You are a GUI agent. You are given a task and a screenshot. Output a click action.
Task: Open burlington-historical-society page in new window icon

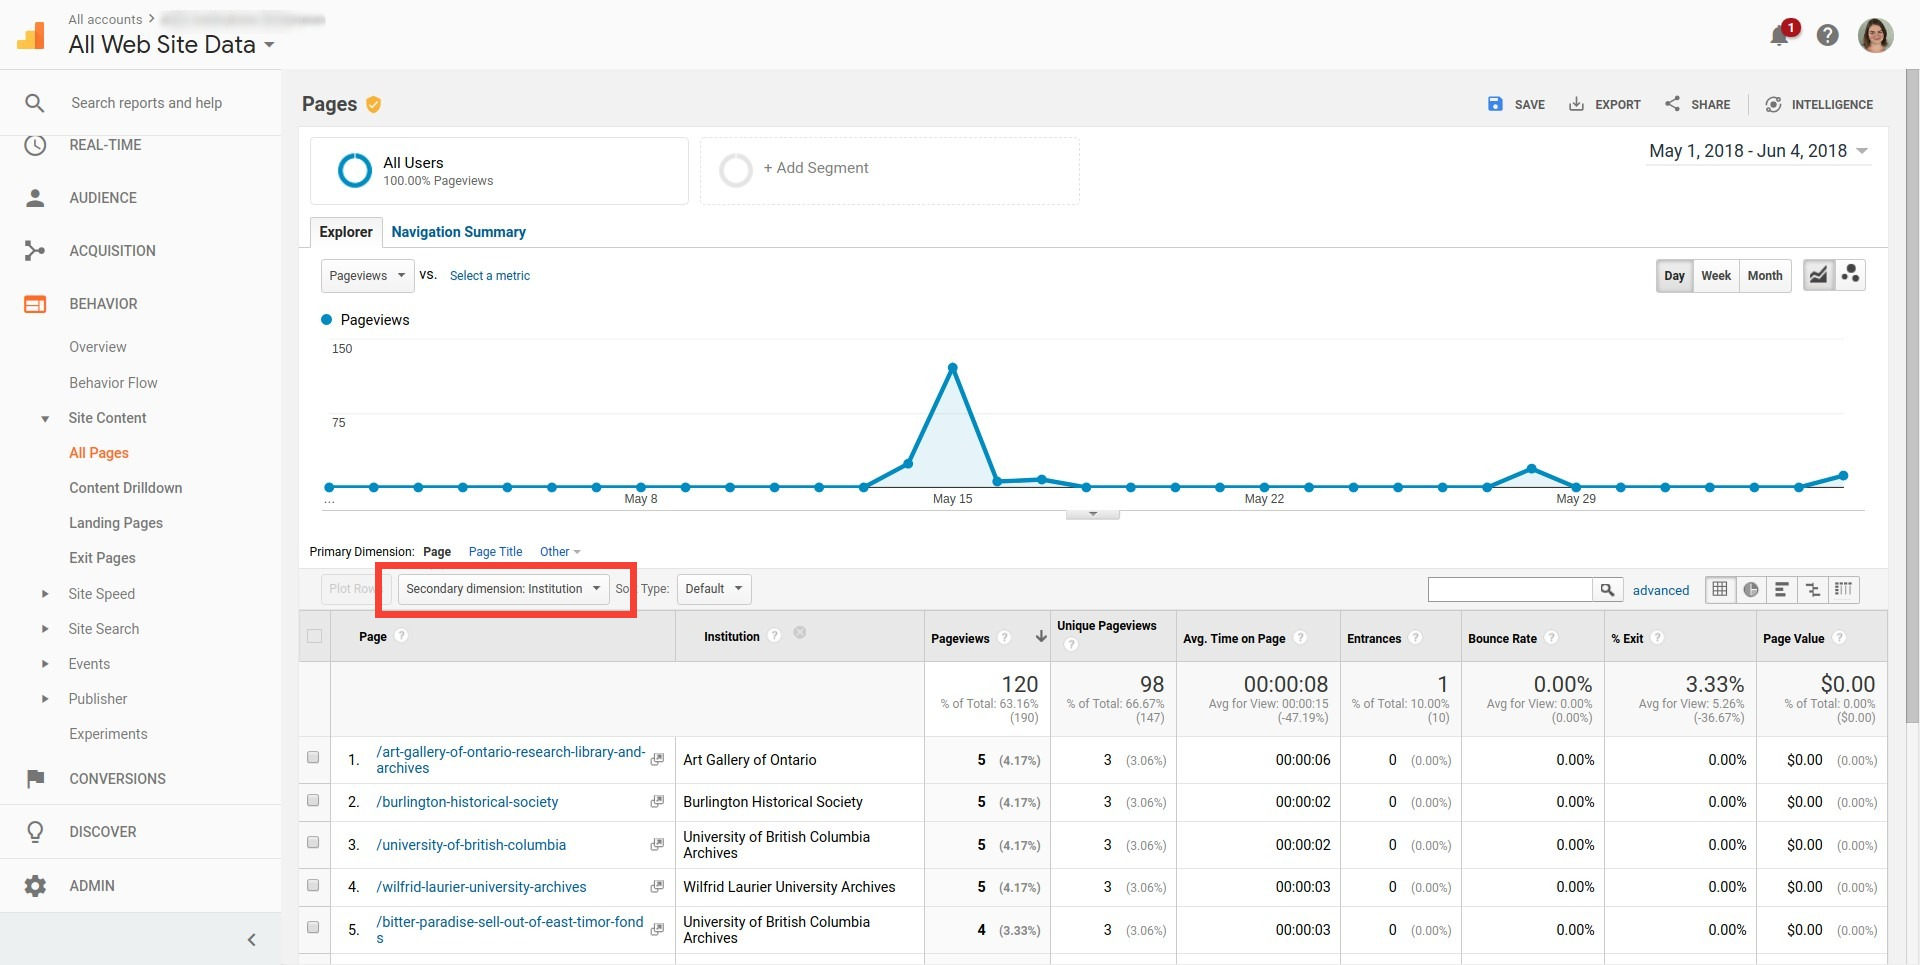coord(657,802)
